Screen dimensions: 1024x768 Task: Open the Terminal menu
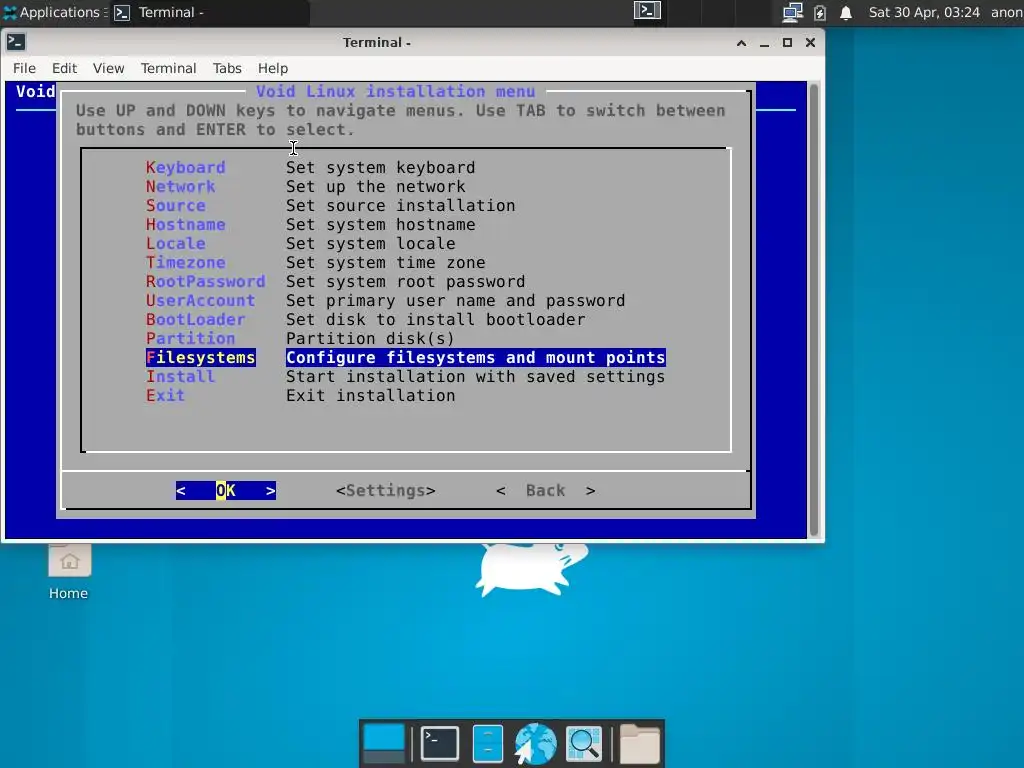pos(168,68)
